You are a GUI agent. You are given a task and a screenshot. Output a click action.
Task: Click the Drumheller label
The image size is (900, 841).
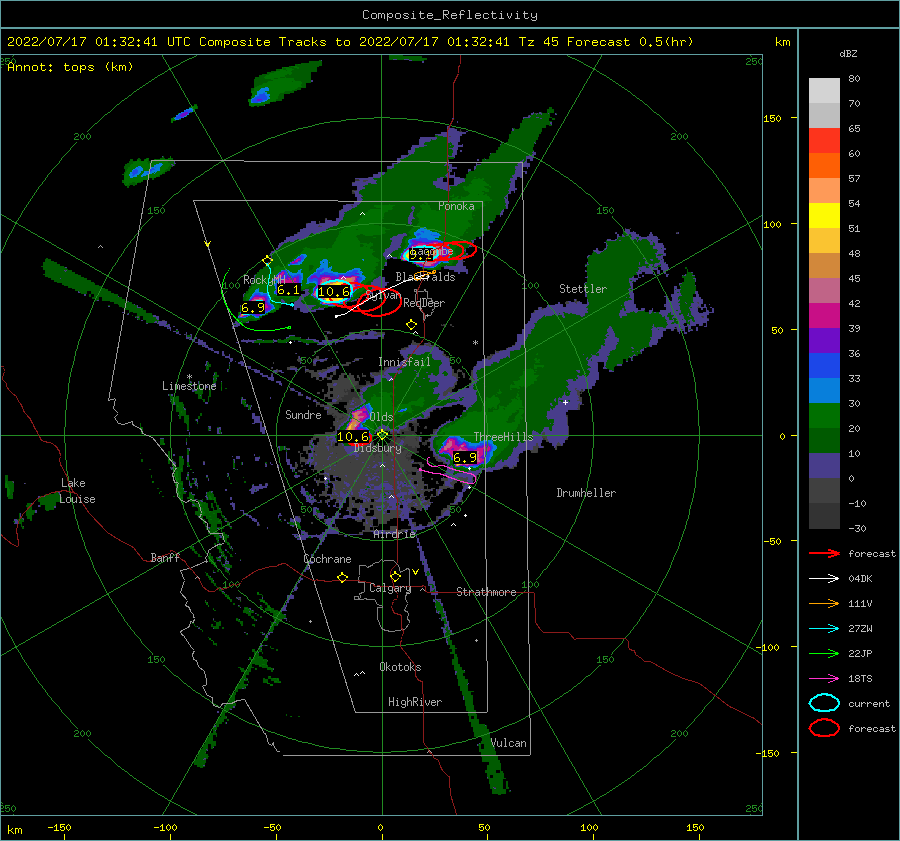(586, 493)
